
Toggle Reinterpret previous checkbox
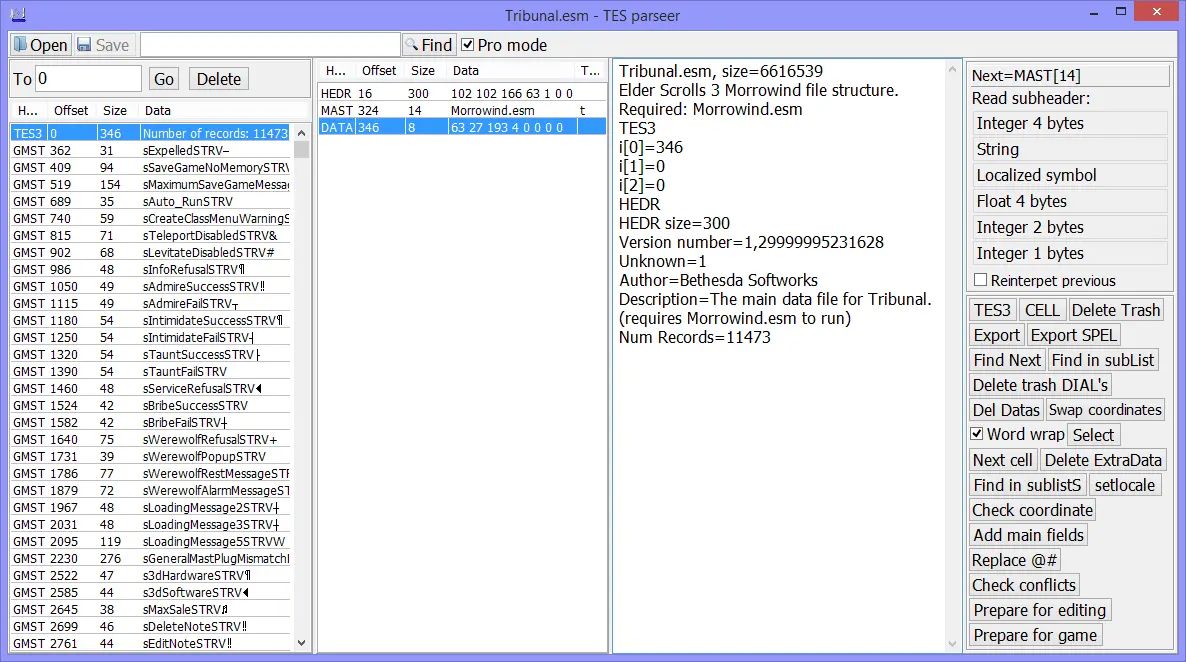click(x=981, y=280)
